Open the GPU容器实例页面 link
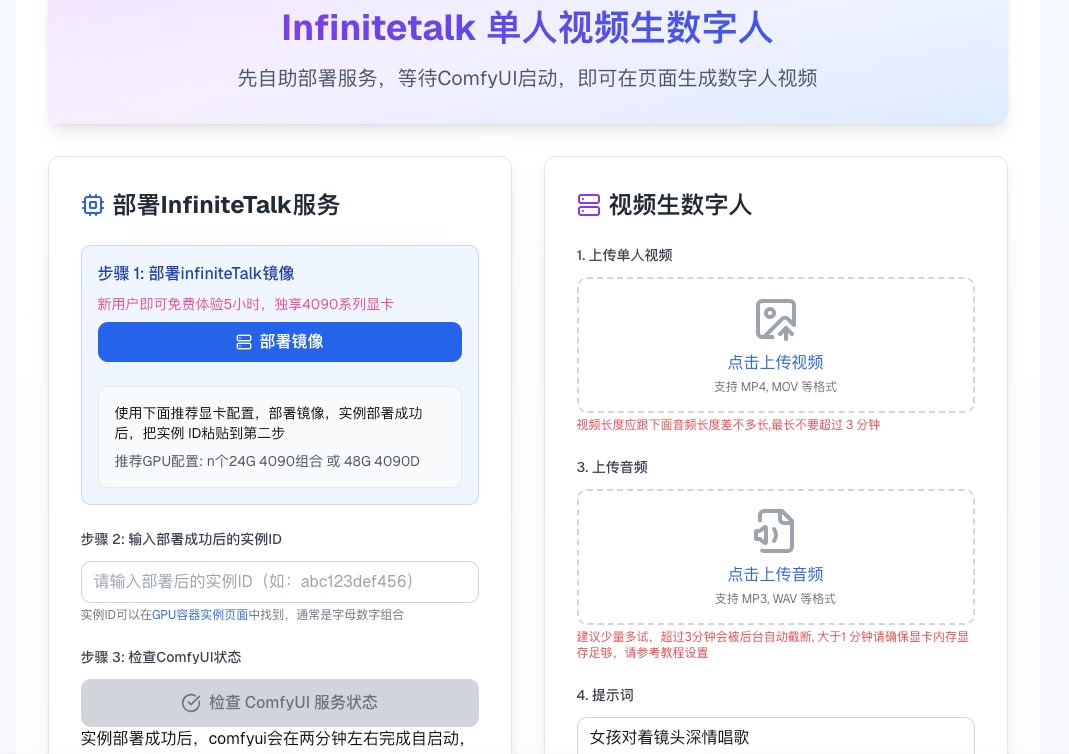Image resolution: width=1069 pixels, height=754 pixels. pyautogui.click(x=200, y=615)
